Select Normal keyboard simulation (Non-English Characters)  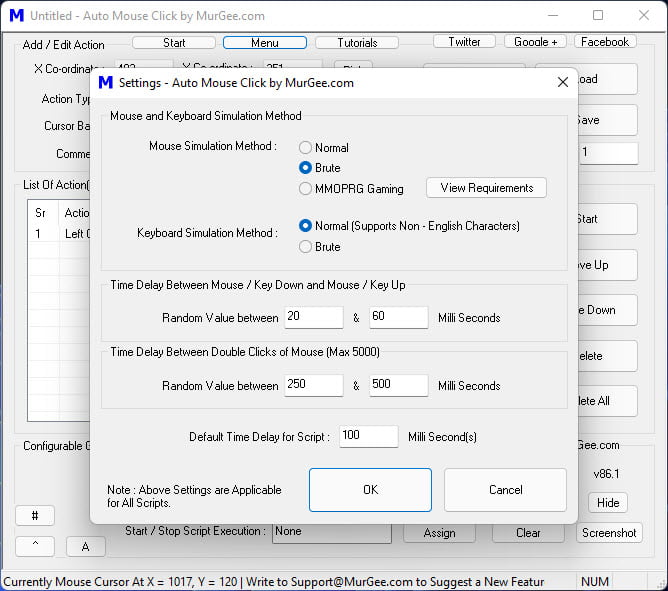[409, 226]
